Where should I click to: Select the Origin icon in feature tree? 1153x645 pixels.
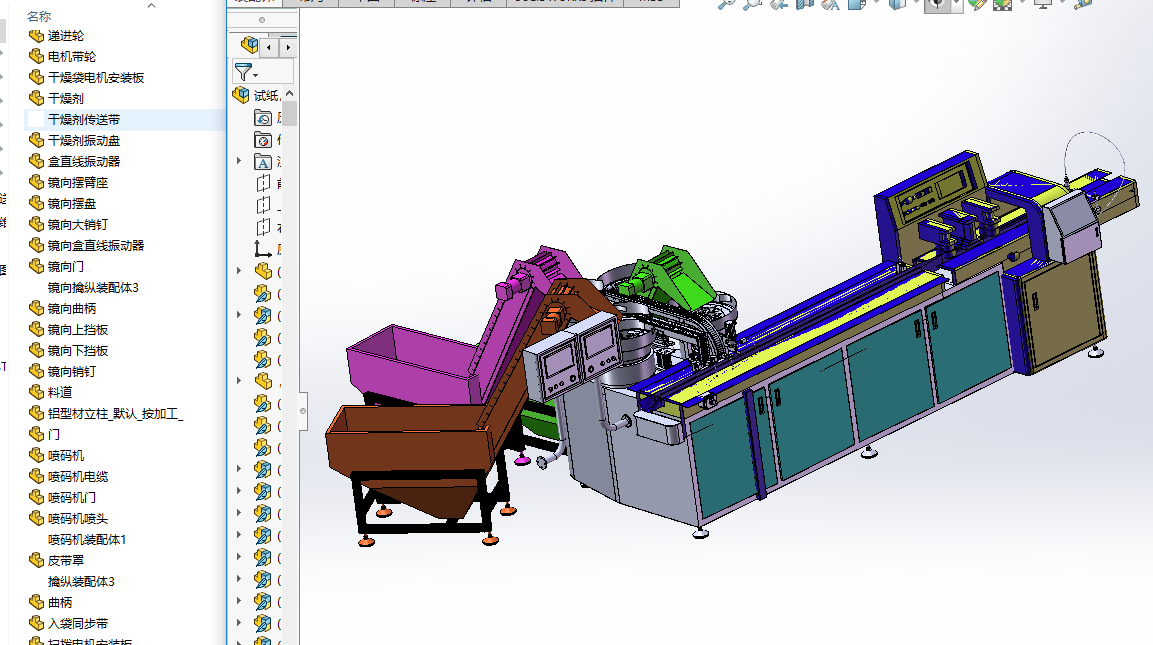coord(263,250)
